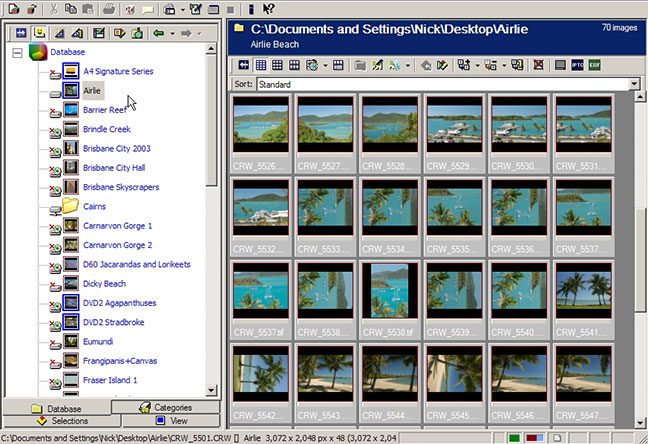
Task: Click the paste clipboard icon
Action: click(x=88, y=9)
